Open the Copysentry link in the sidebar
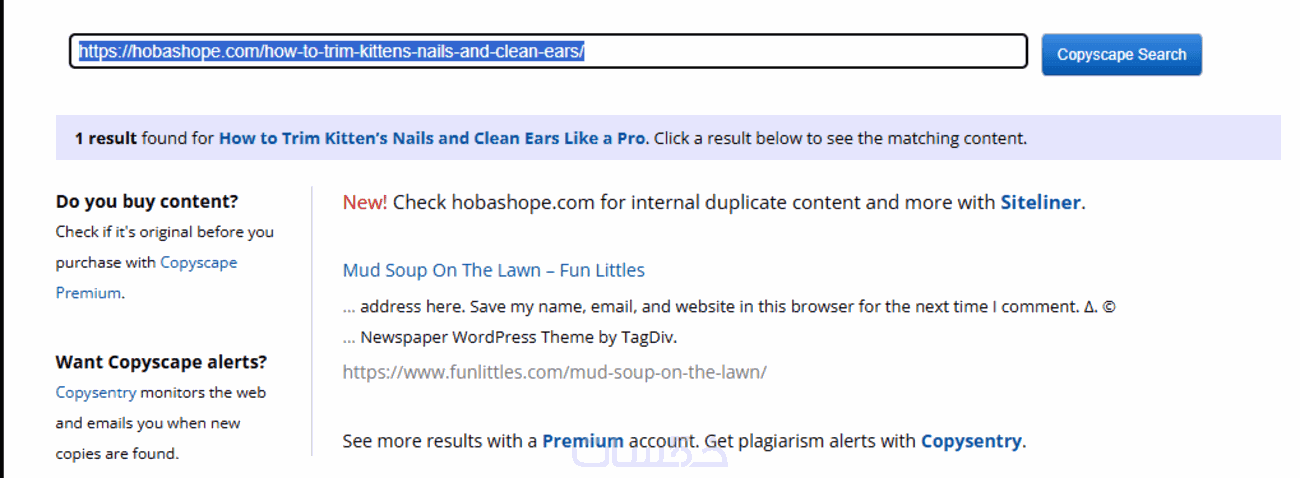Screen dimensions: 1300x478 click(96, 393)
